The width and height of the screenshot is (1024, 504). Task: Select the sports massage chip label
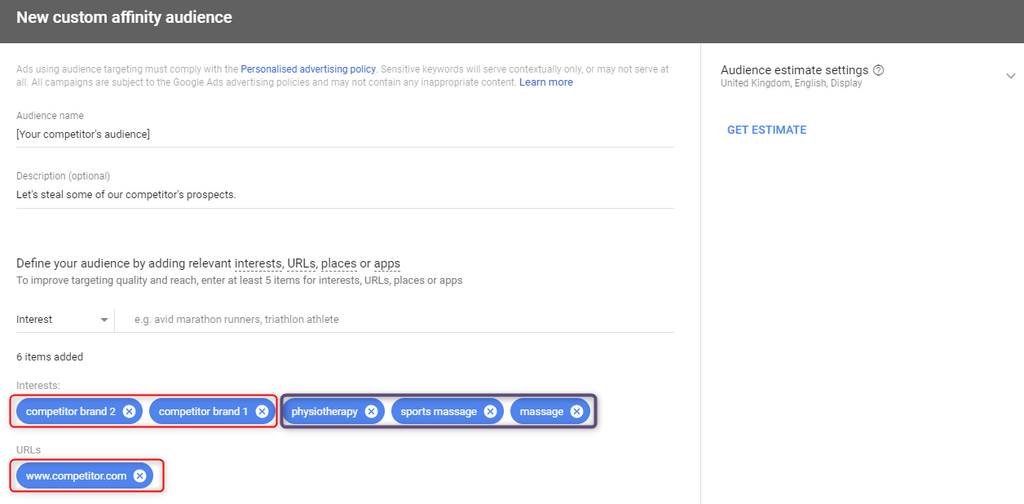(438, 411)
